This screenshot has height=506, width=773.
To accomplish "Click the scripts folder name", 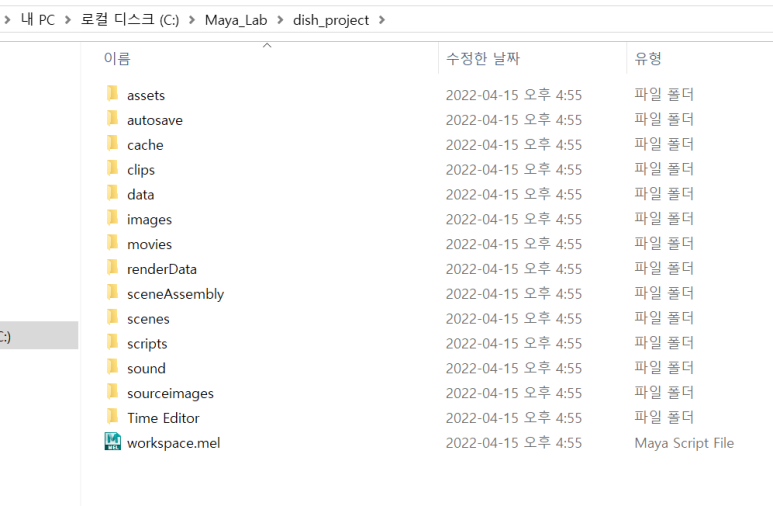I will [147, 344].
